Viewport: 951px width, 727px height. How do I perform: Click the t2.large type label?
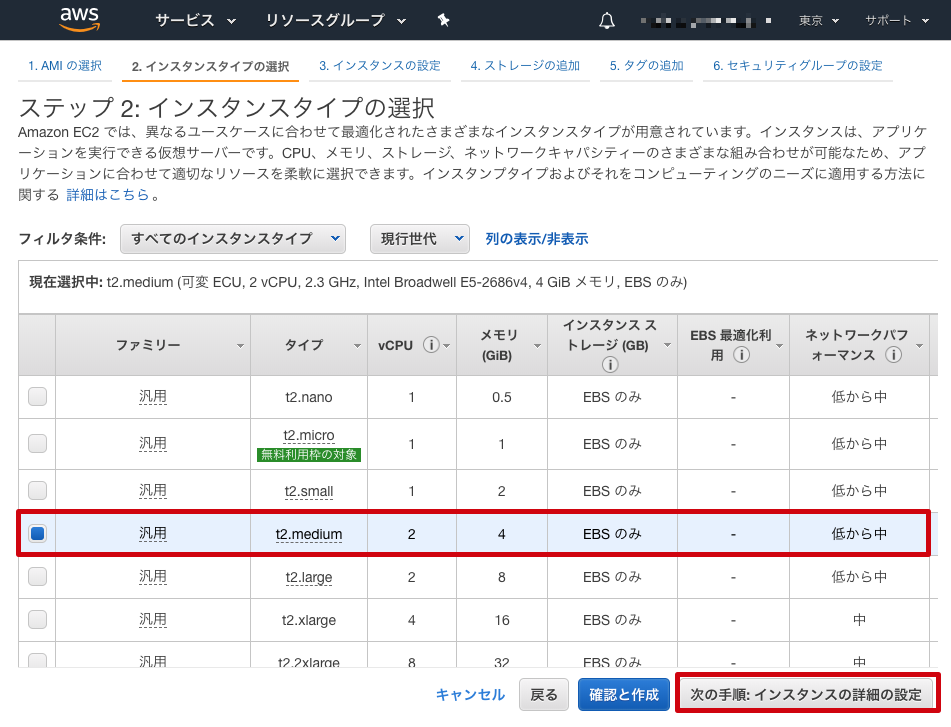tap(309, 577)
